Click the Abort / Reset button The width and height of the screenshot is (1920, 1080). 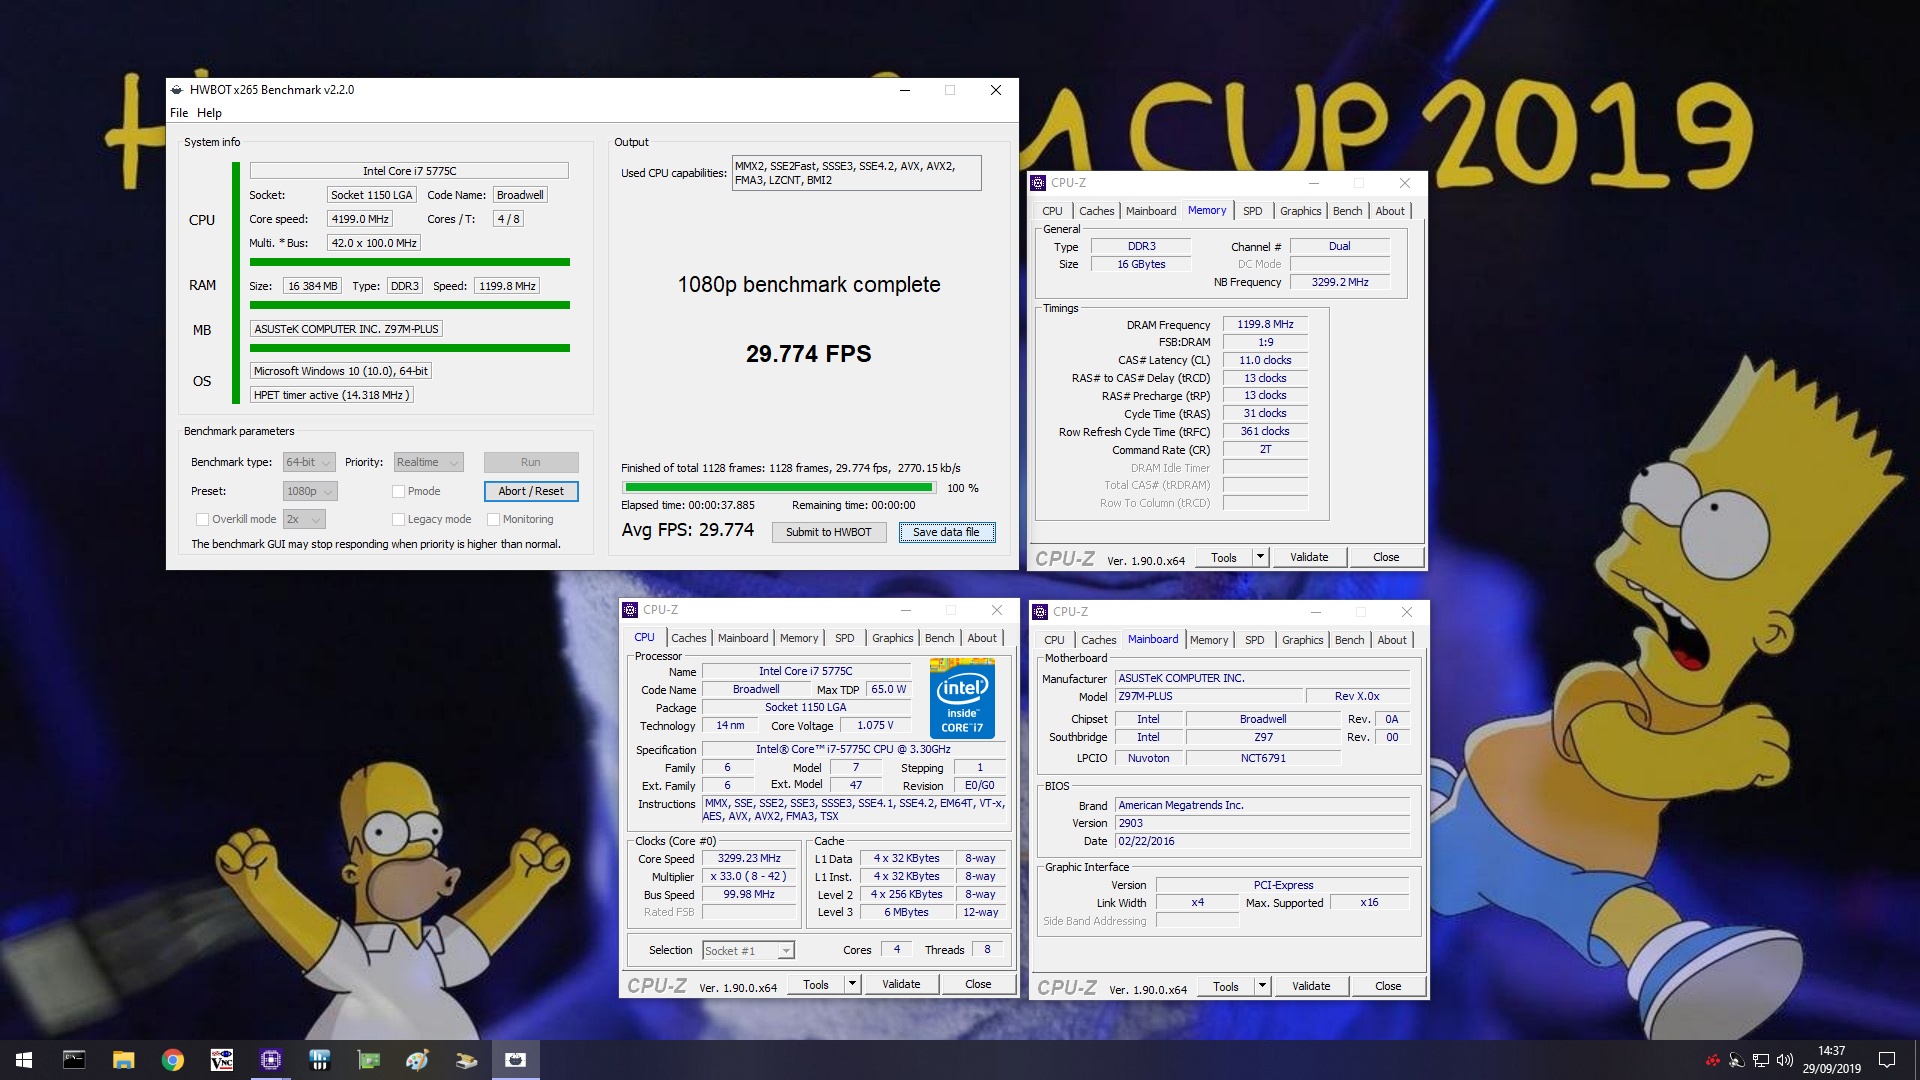tap(531, 491)
